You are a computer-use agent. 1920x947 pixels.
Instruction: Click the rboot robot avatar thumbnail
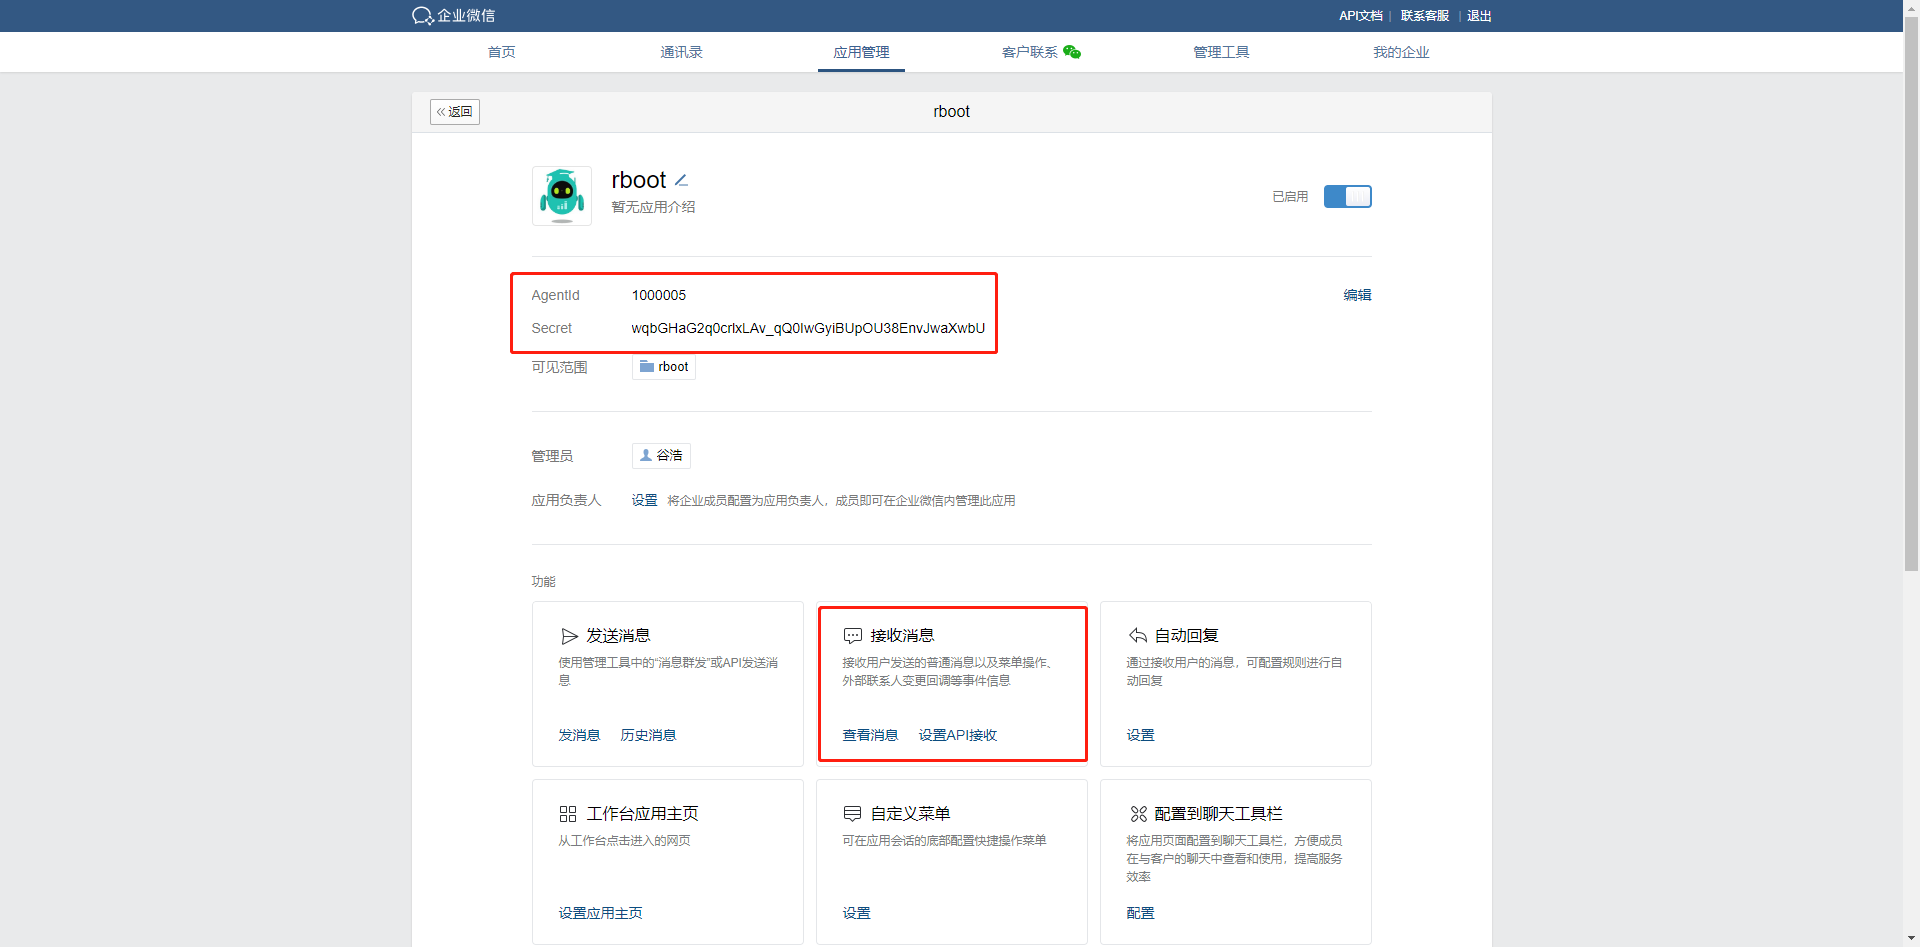click(562, 196)
